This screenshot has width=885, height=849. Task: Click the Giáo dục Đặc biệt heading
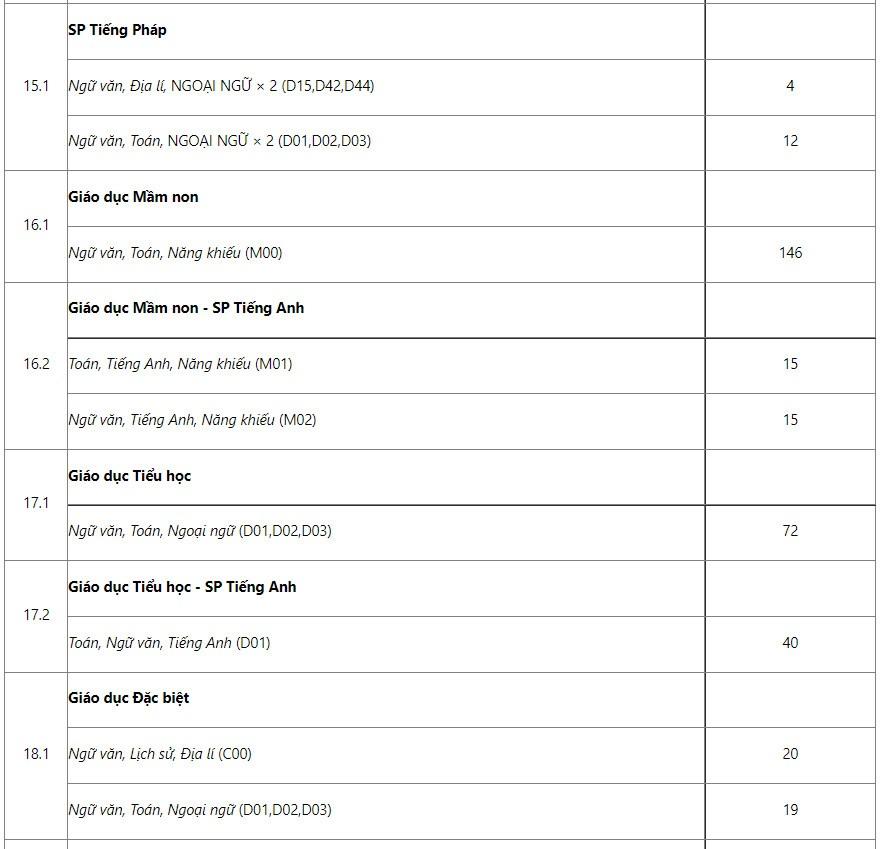[x=129, y=698]
